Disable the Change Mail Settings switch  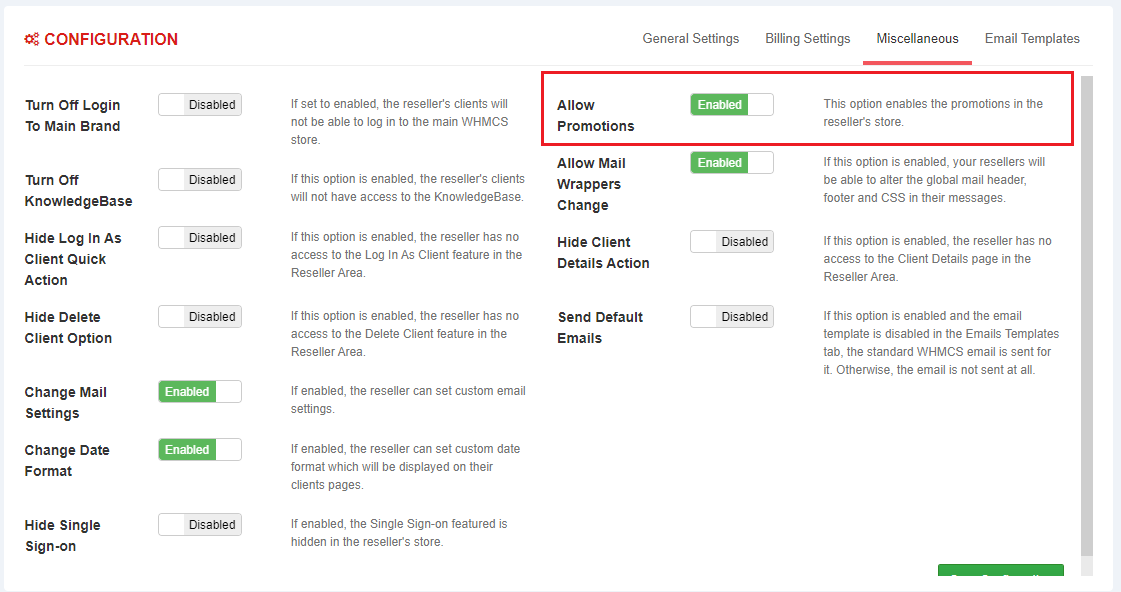200,392
